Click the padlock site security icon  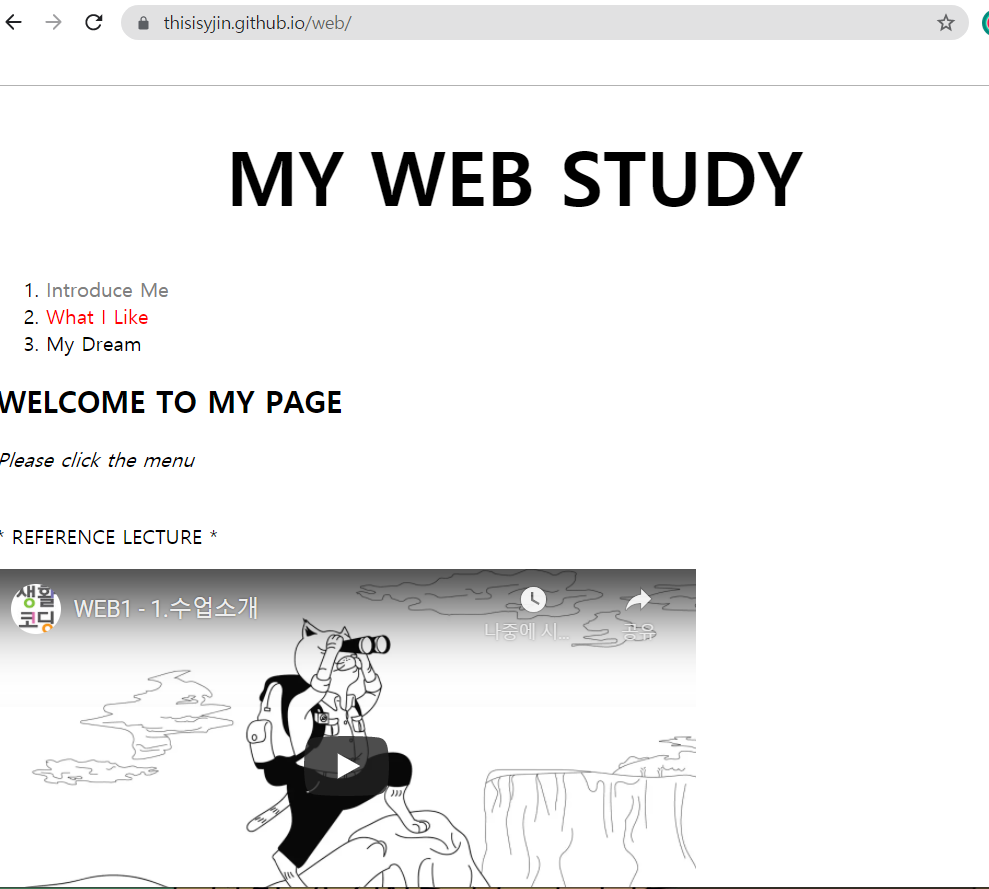tap(144, 23)
